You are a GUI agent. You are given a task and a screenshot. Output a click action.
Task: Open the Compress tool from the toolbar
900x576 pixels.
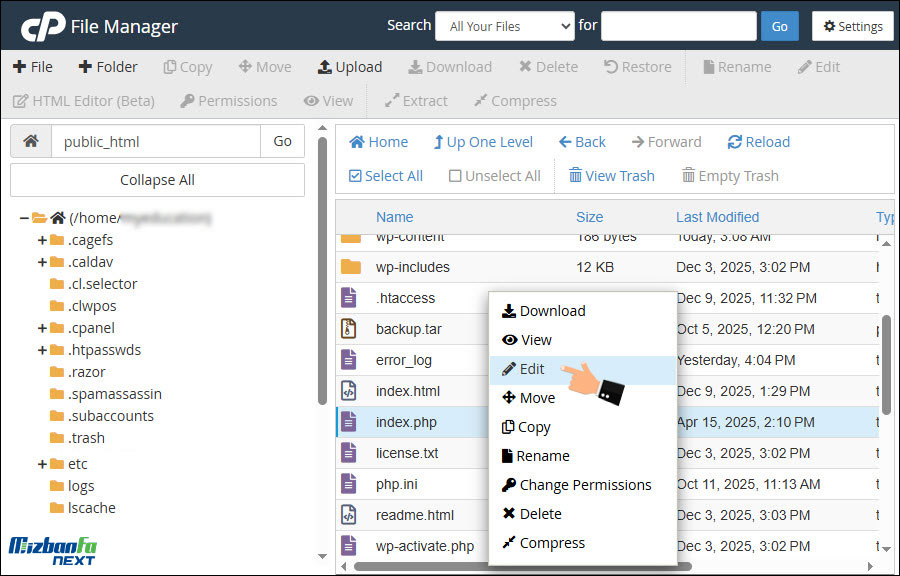(x=514, y=100)
